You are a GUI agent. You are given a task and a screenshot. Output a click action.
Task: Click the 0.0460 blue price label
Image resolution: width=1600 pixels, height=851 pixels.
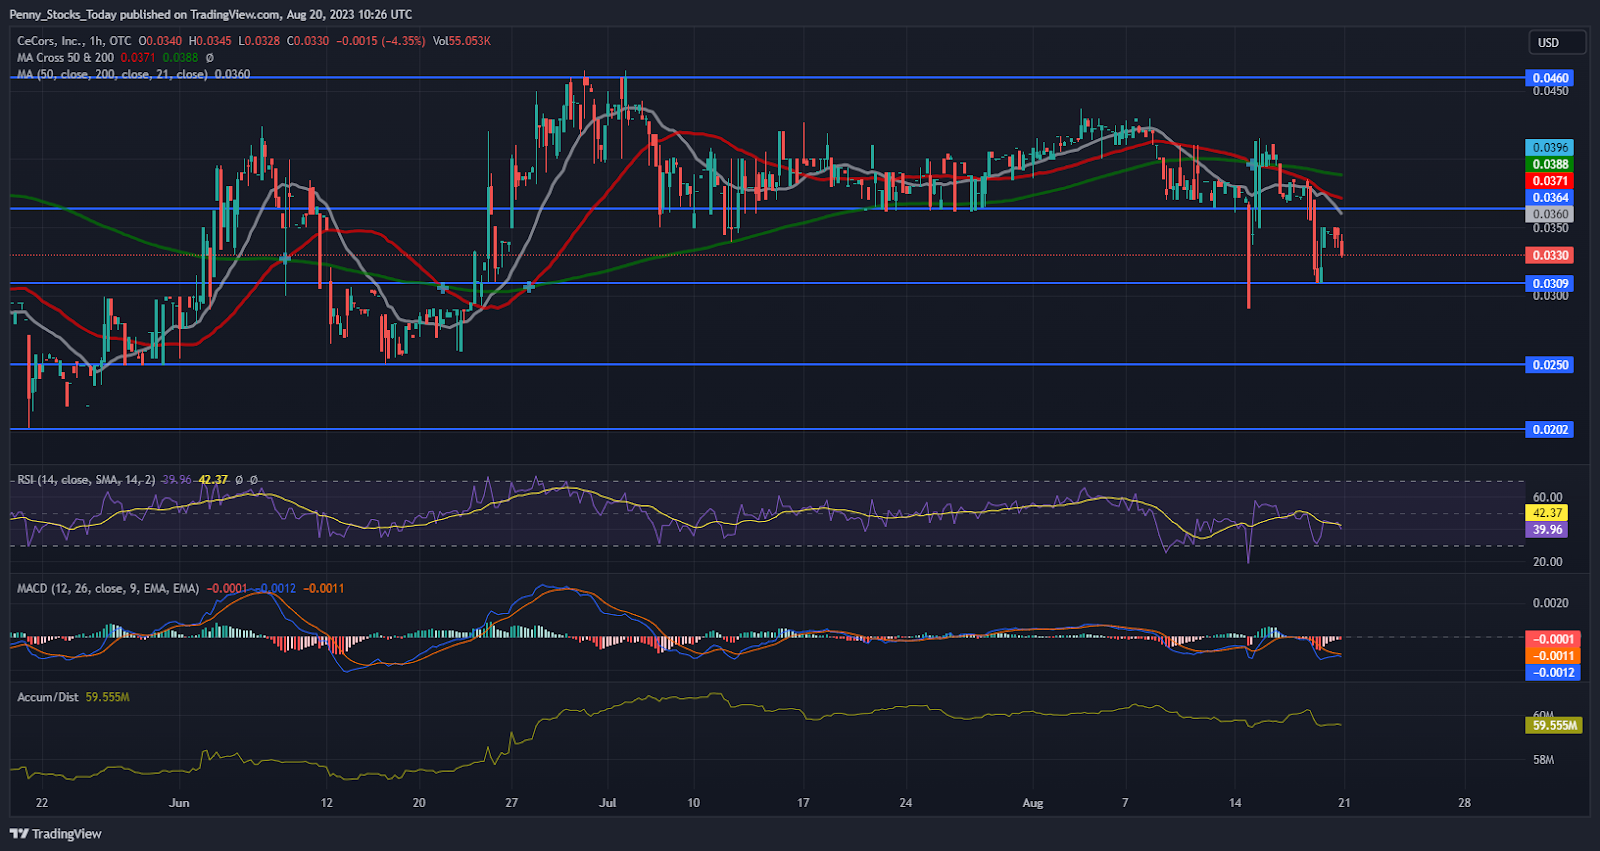coord(1550,78)
